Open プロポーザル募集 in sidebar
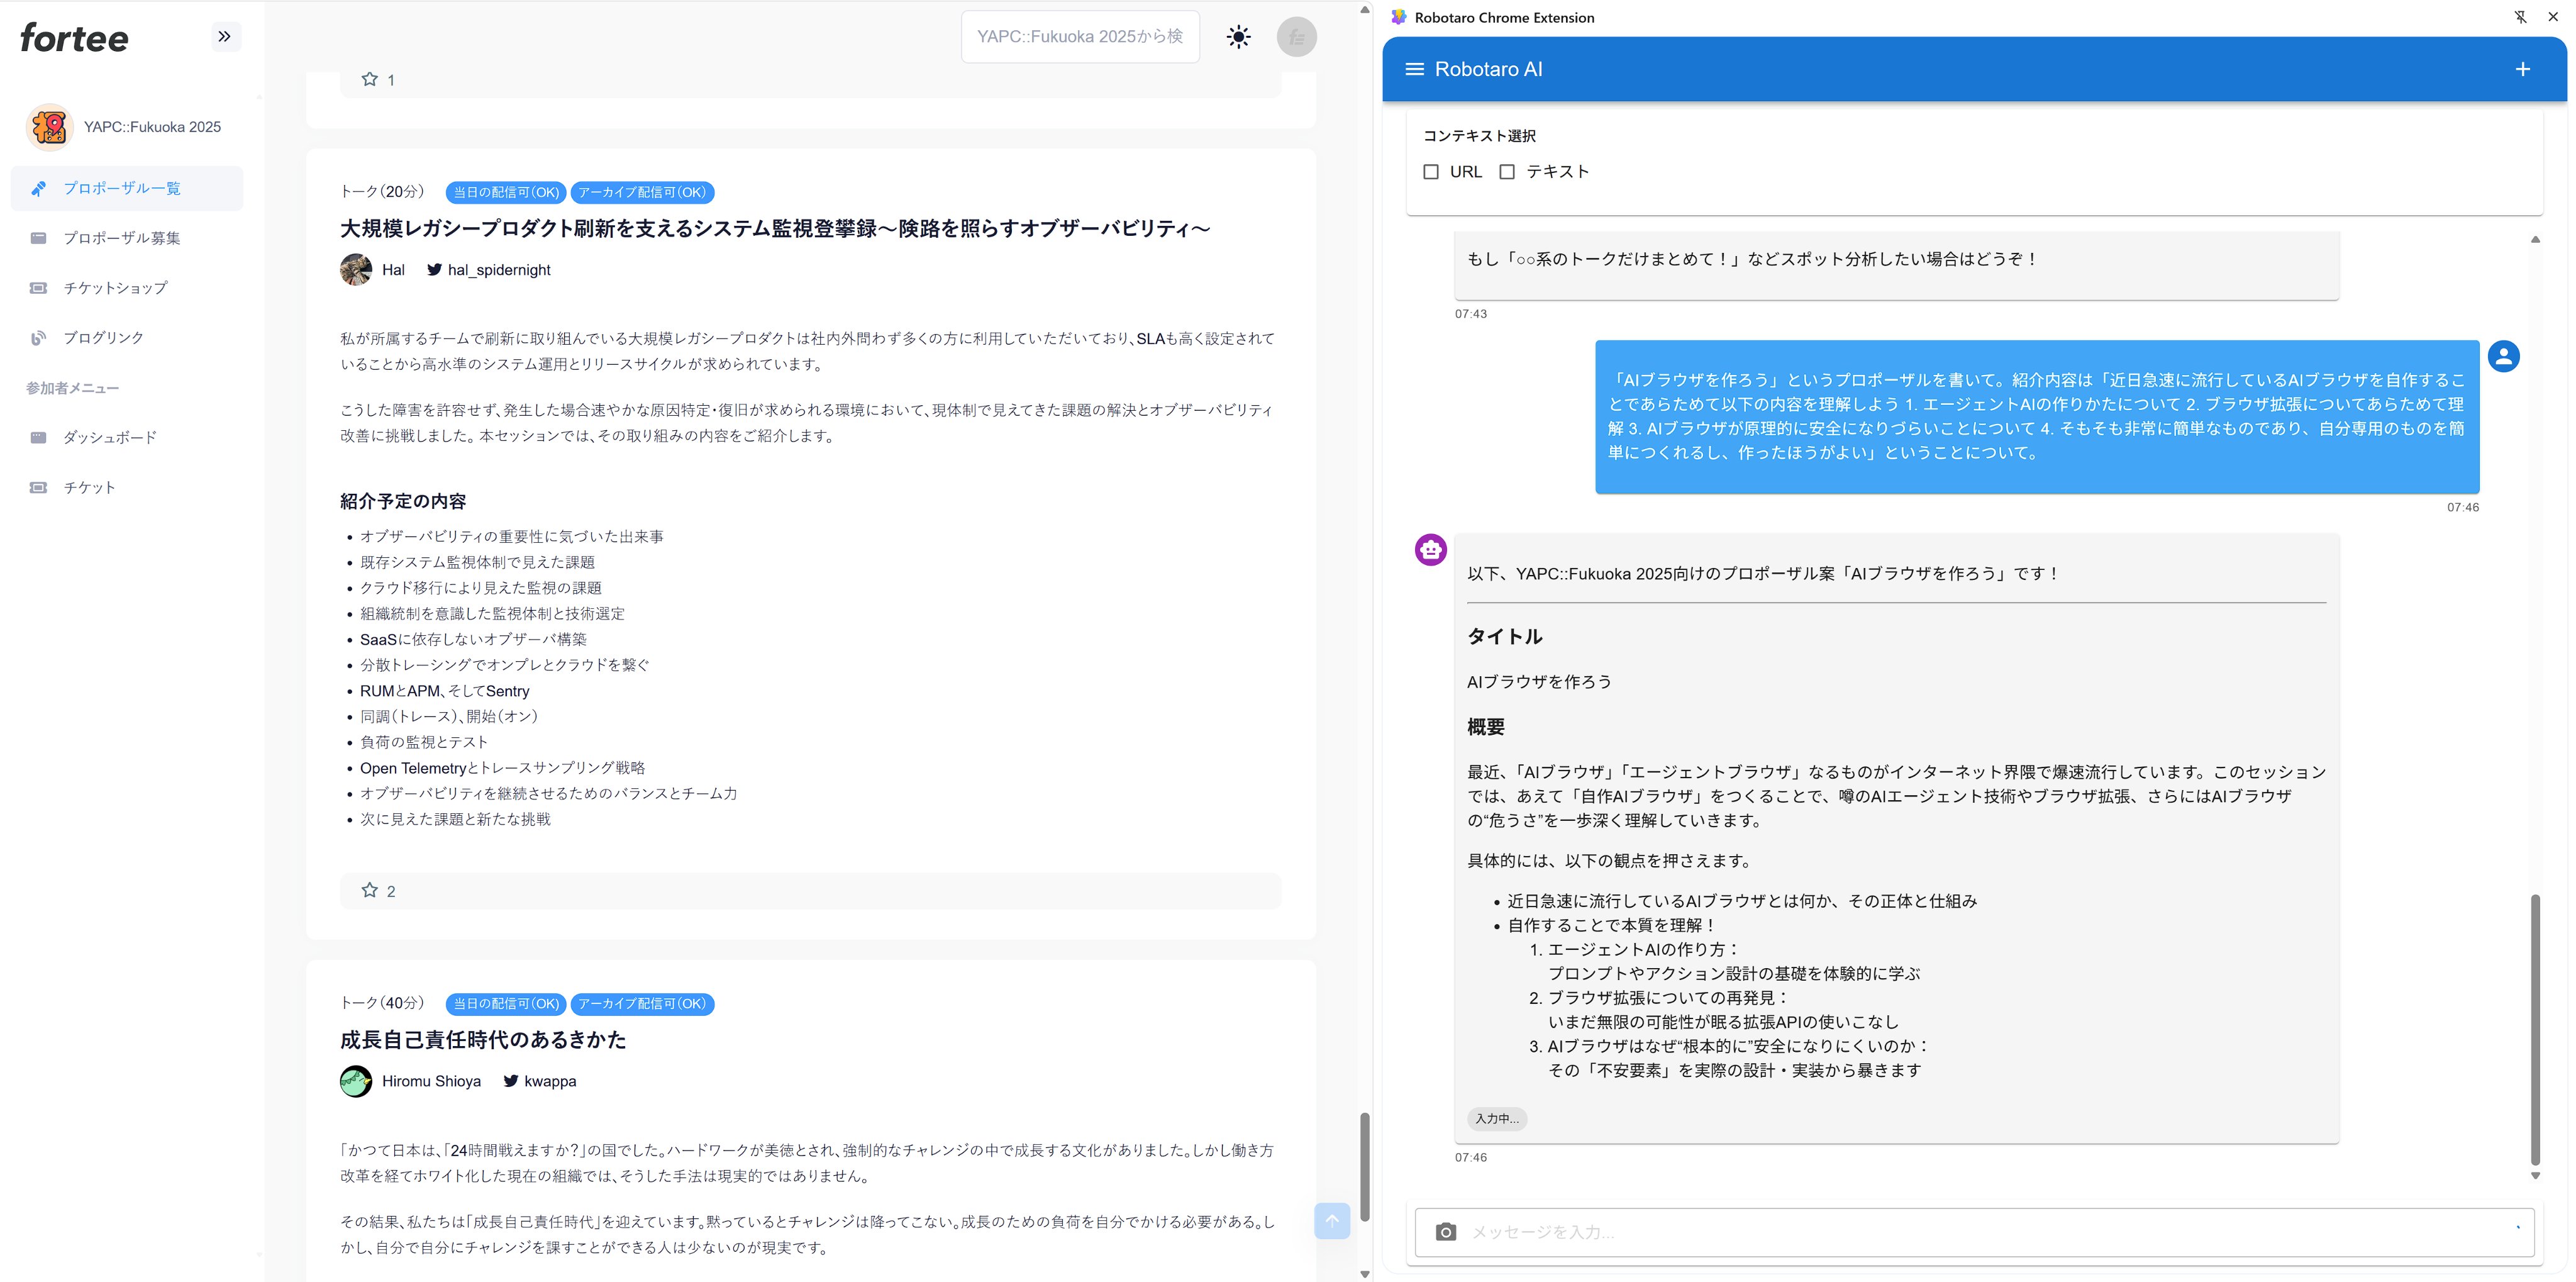Image resolution: width=2576 pixels, height=1282 pixels. (x=122, y=238)
